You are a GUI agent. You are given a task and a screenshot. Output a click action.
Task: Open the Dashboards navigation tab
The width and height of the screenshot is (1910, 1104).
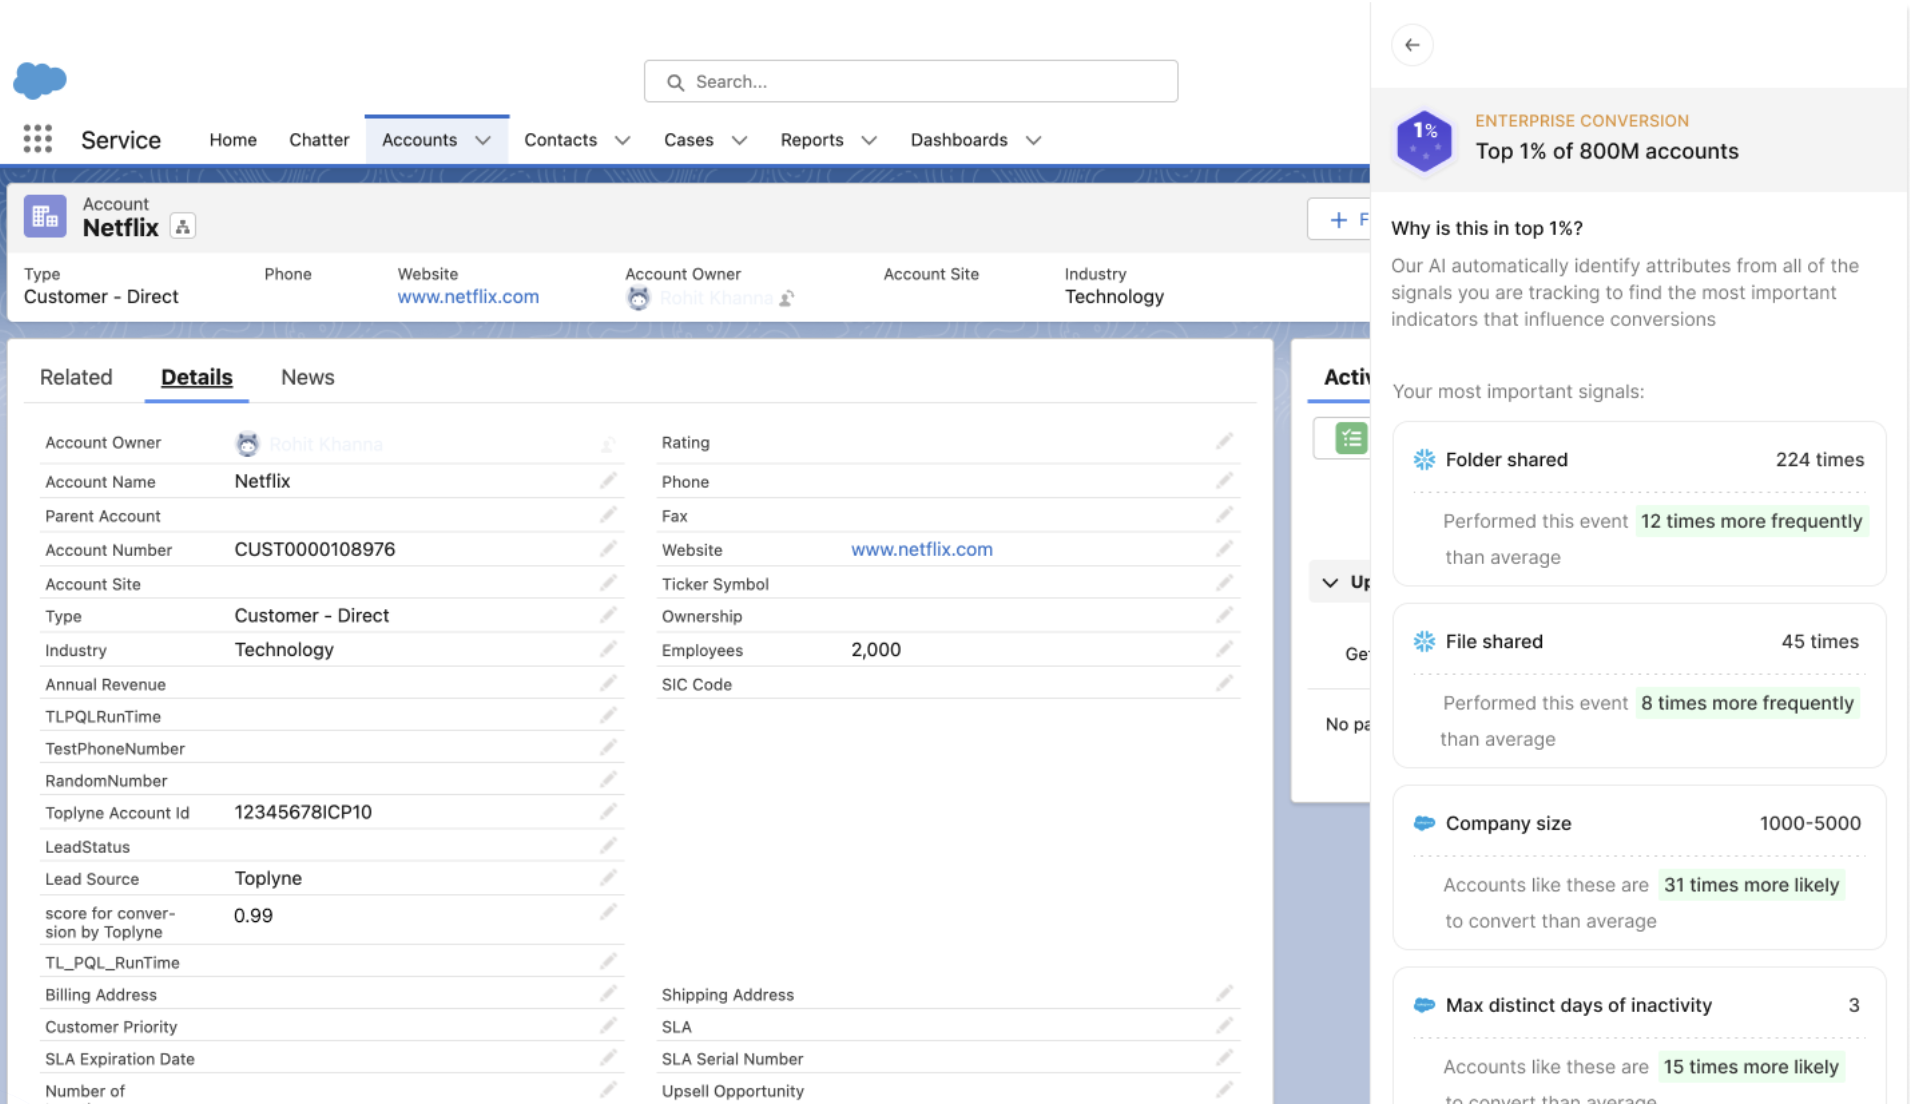(x=959, y=140)
